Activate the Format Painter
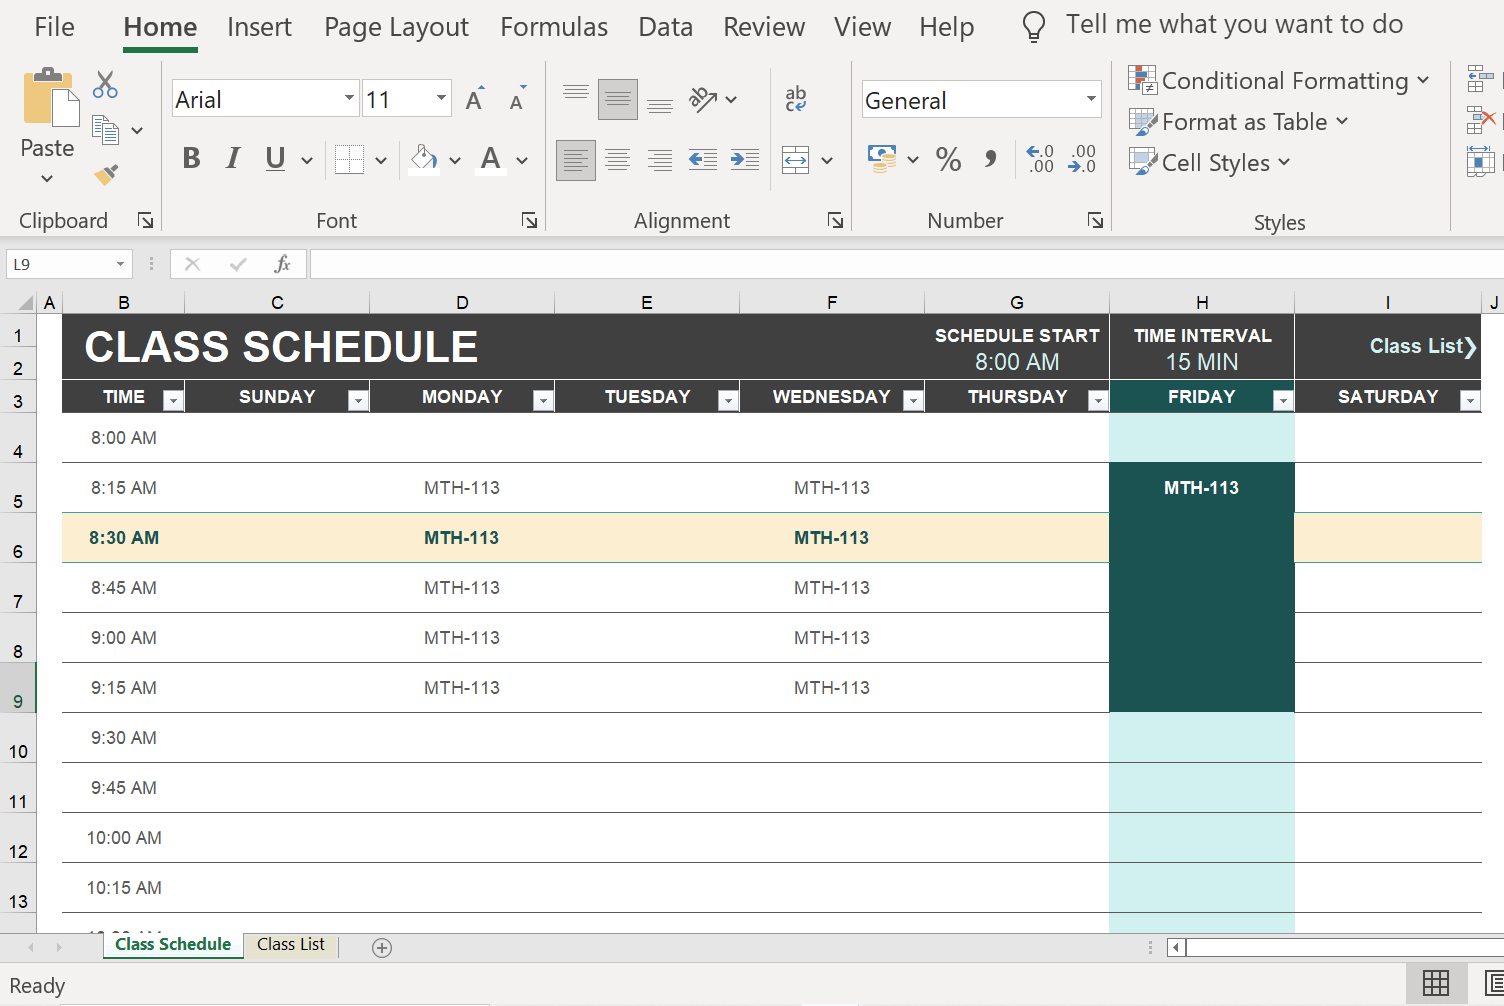The width and height of the screenshot is (1504, 1006). click(104, 175)
